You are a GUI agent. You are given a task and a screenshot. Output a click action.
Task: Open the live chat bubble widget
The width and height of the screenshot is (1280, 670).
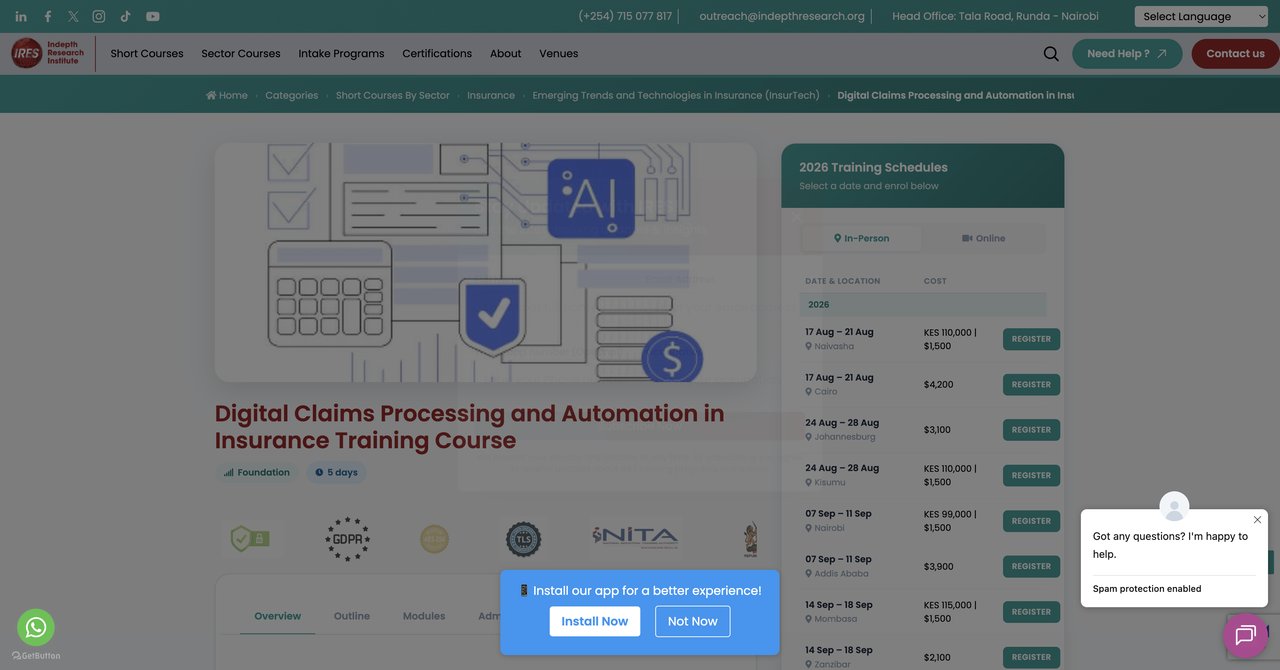[x=1245, y=635]
